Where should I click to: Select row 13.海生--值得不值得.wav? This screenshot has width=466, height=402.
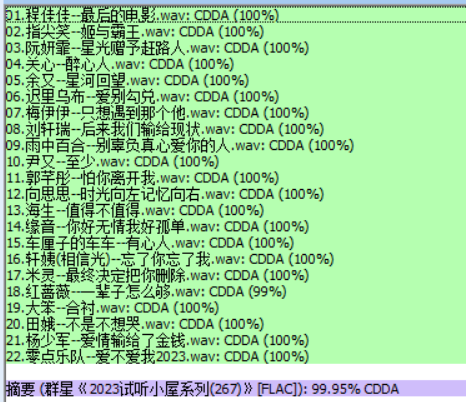[x=236, y=210]
